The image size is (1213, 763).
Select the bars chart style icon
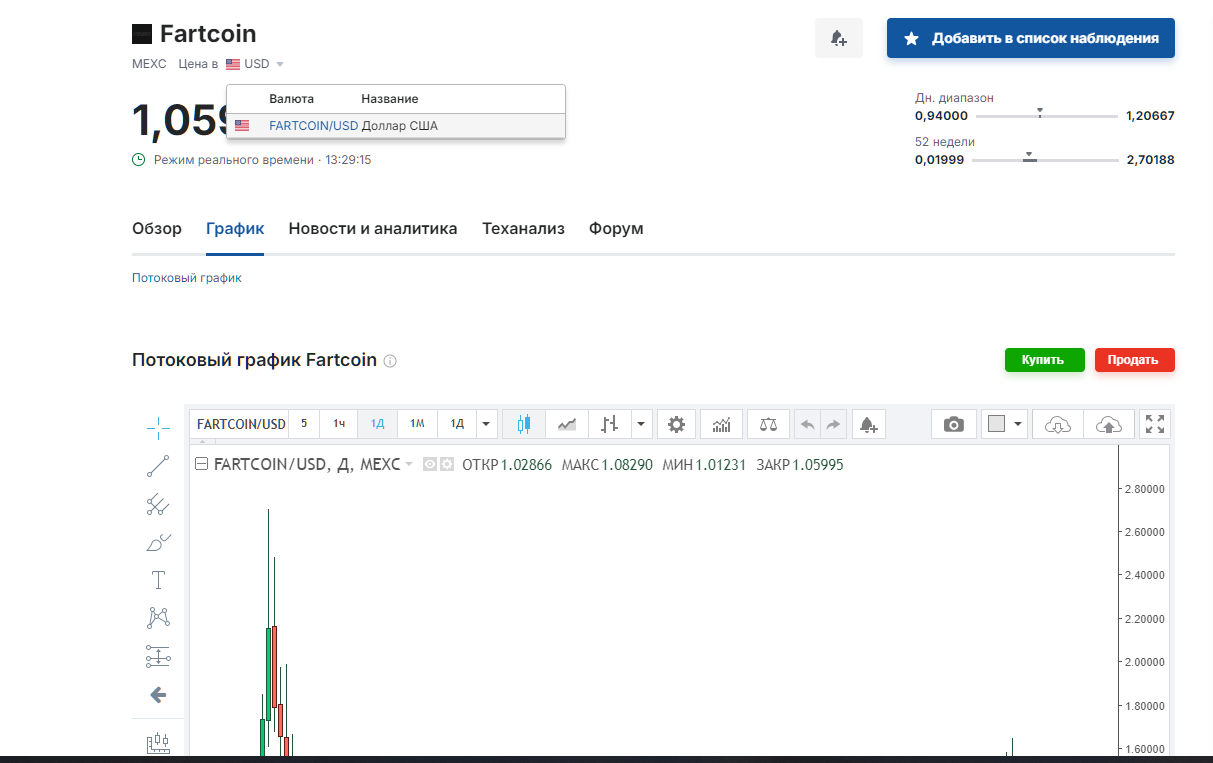click(610, 424)
